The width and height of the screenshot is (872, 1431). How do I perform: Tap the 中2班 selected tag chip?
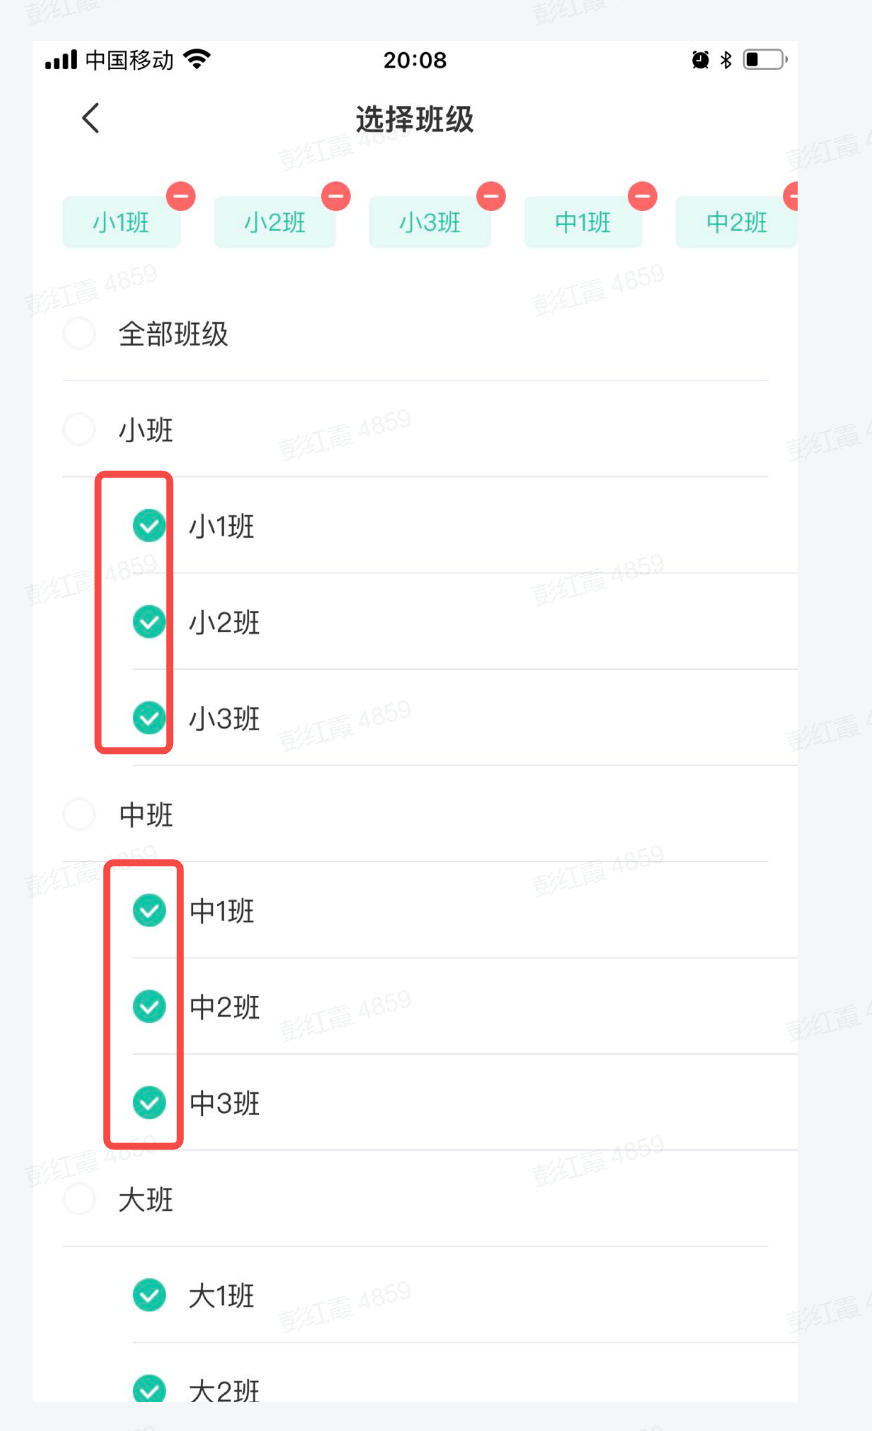(x=736, y=222)
